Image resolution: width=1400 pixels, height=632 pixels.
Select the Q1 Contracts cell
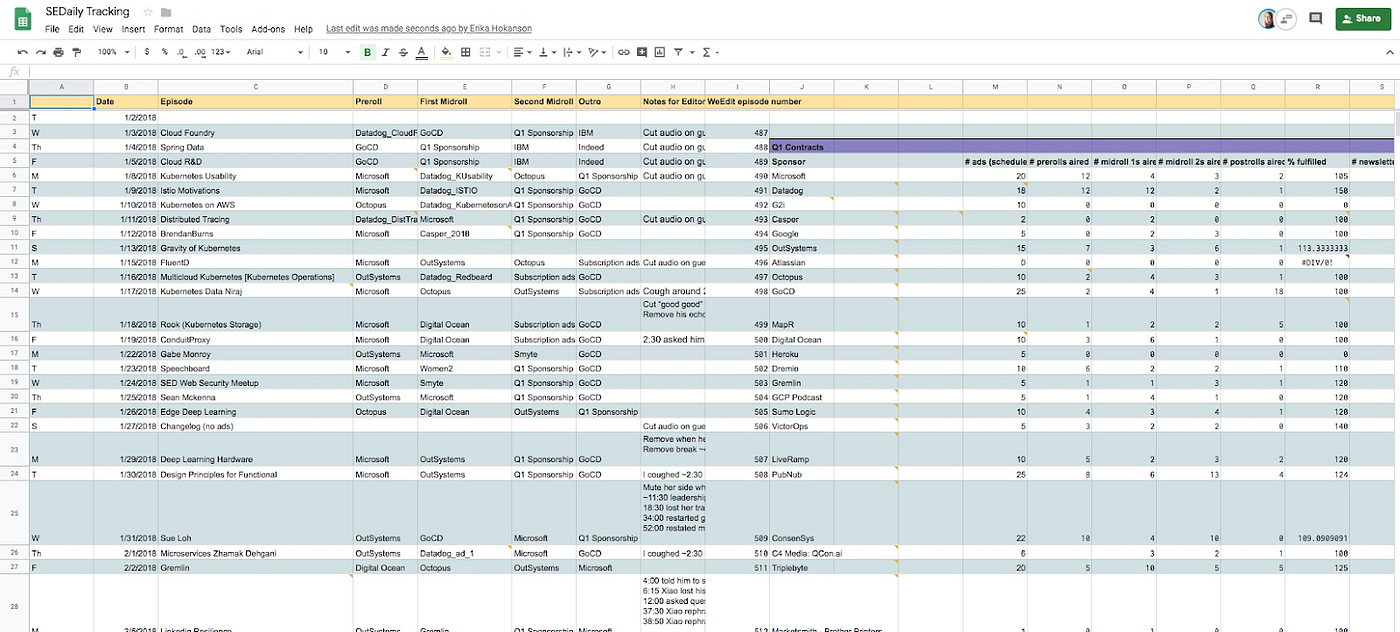[801, 147]
